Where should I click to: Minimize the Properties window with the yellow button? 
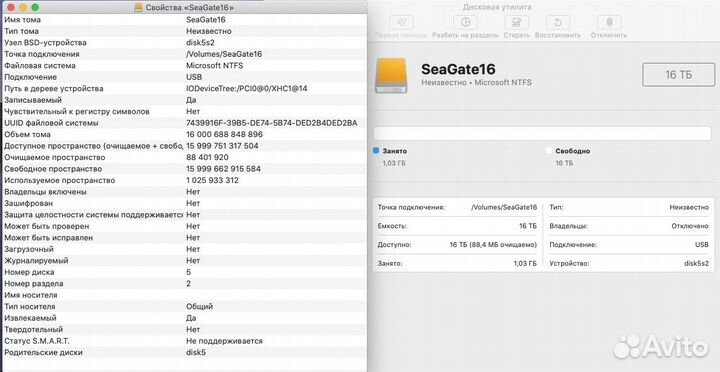23,7
